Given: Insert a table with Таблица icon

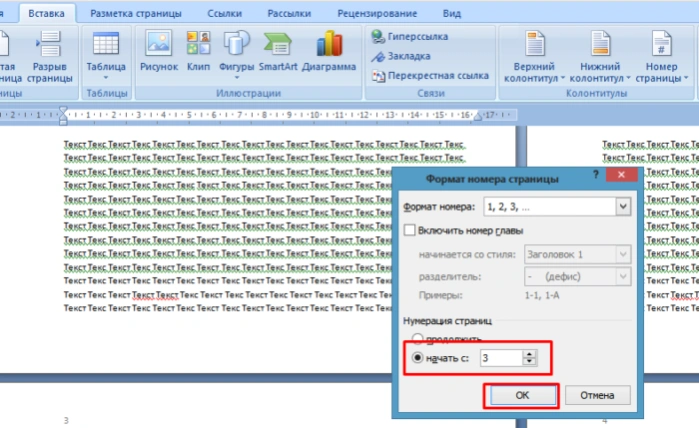Looking at the screenshot, I should tap(106, 54).
